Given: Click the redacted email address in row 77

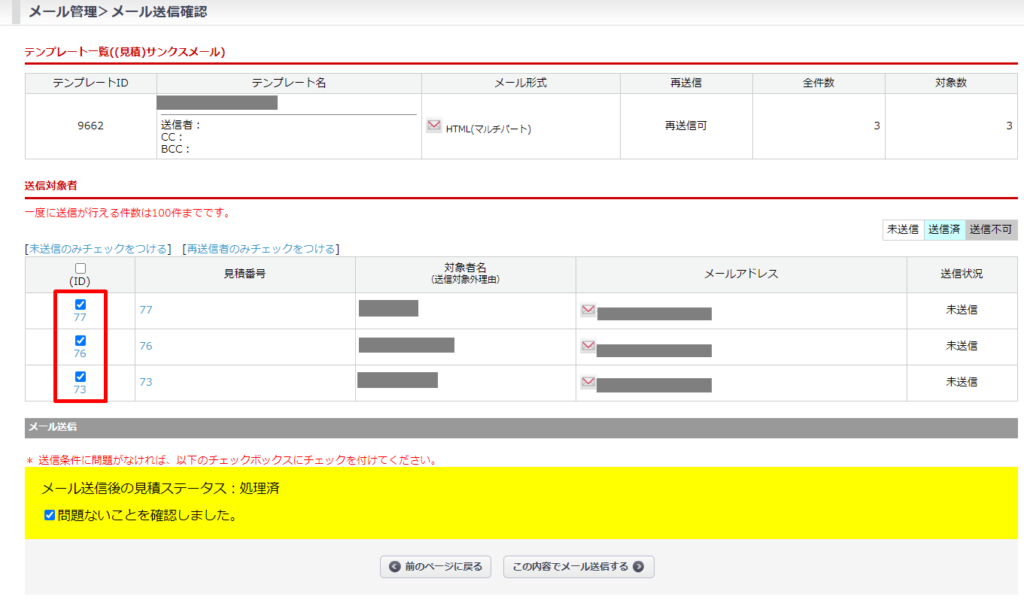Looking at the screenshot, I should tap(654, 313).
